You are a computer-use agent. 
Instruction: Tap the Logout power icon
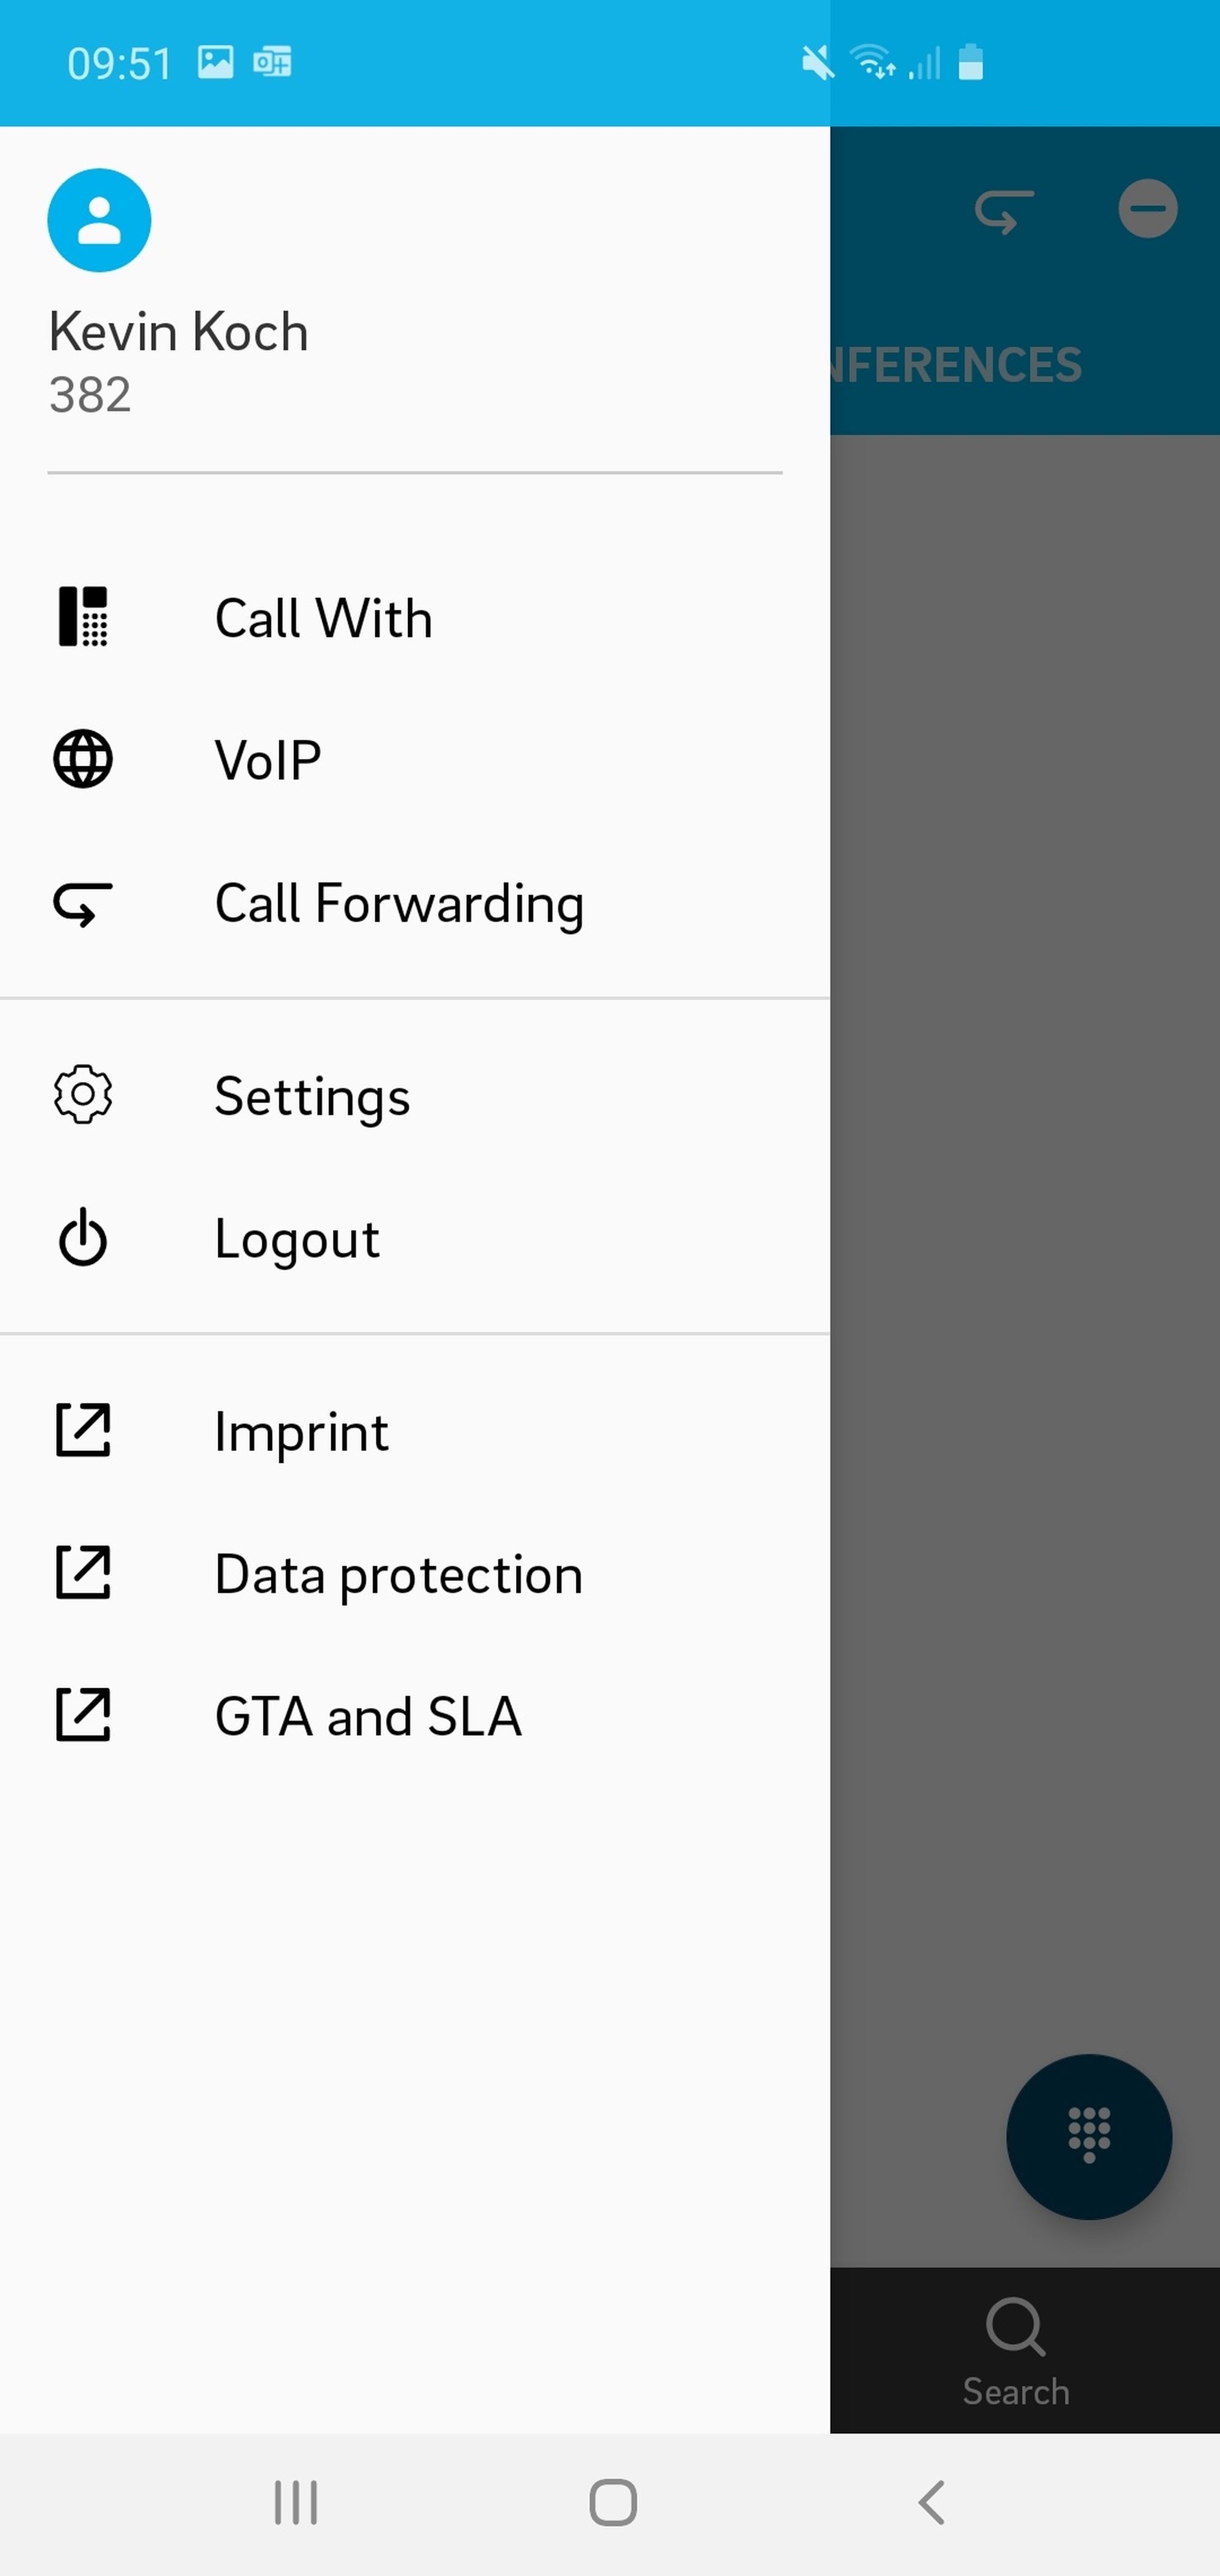tap(83, 1239)
